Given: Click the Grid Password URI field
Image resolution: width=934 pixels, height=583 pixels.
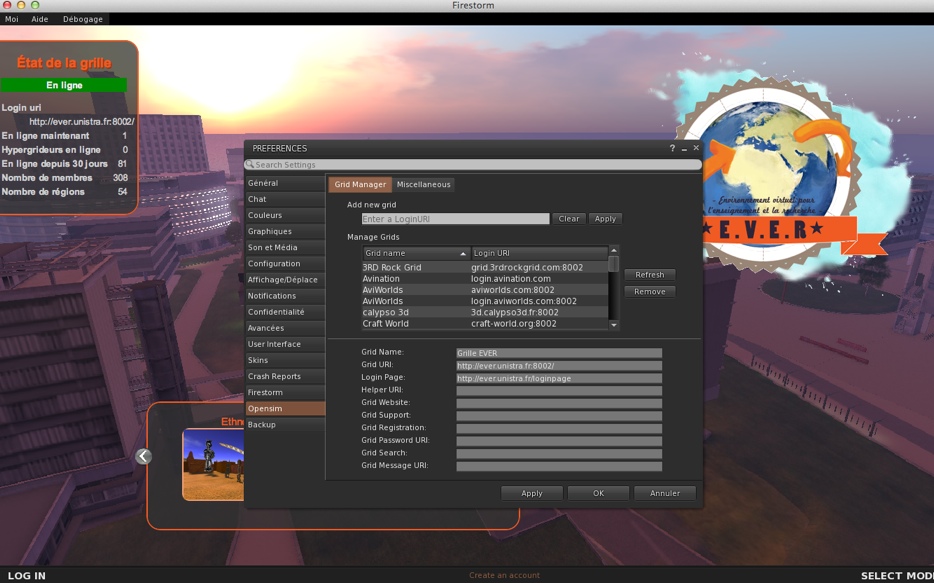Looking at the screenshot, I should (x=559, y=441).
